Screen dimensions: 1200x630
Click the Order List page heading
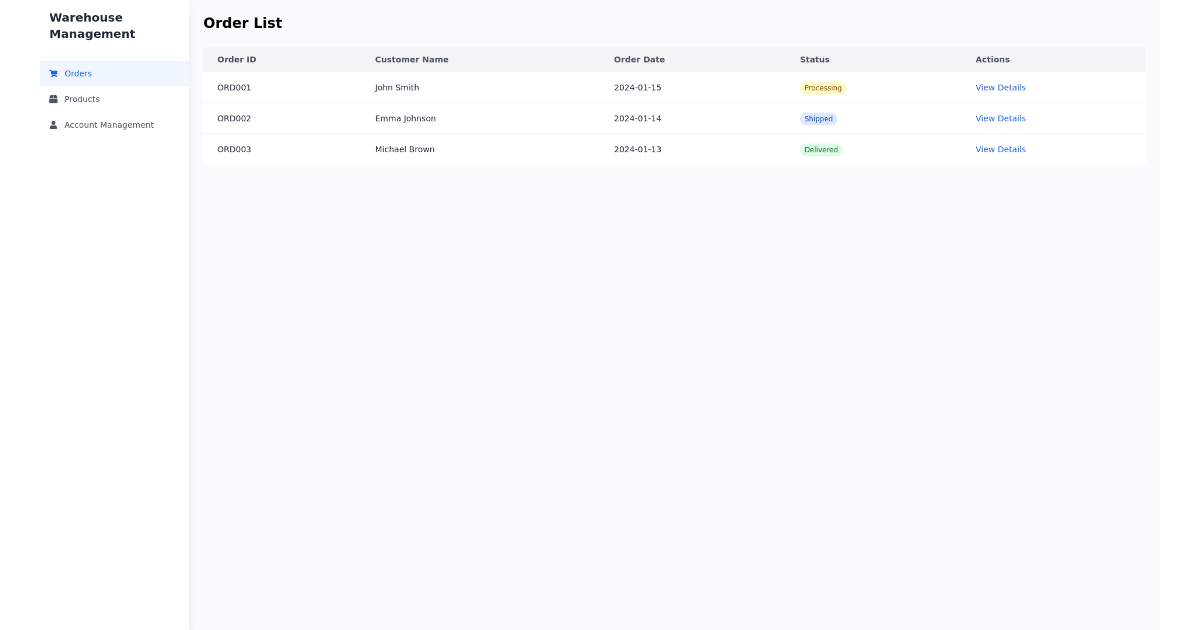(243, 22)
